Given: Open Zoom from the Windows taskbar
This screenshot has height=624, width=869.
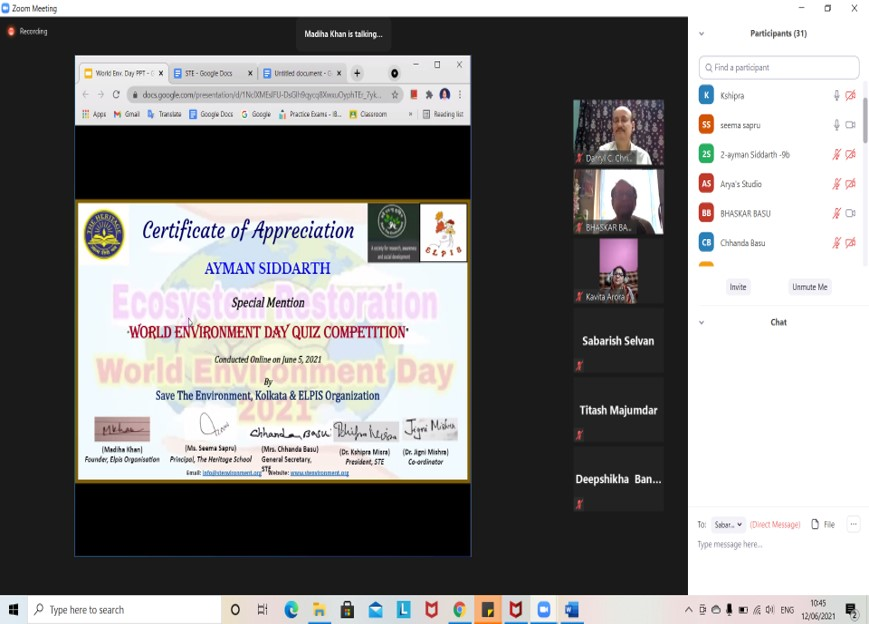Looking at the screenshot, I should coord(544,610).
